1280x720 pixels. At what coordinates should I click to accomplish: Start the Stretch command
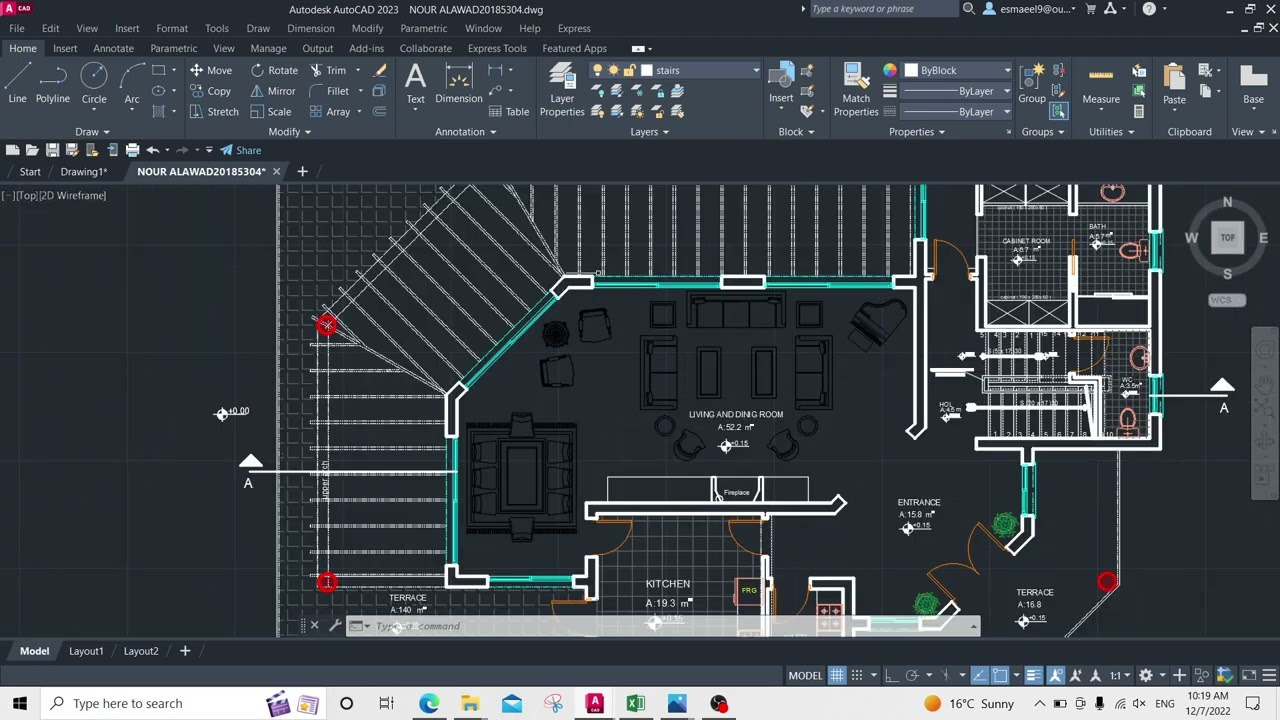click(x=213, y=112)
